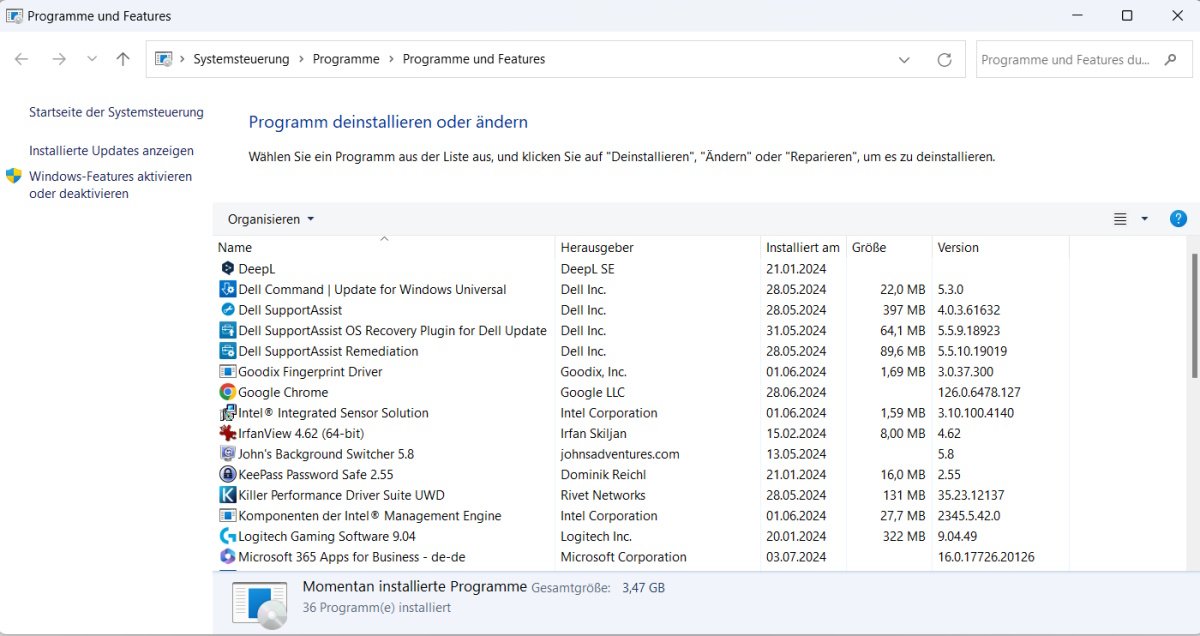Open the view options dropdown arrow
The height and width of the screenshot is (636, 1200).
pyautogui.click(x=1145, y=219)
